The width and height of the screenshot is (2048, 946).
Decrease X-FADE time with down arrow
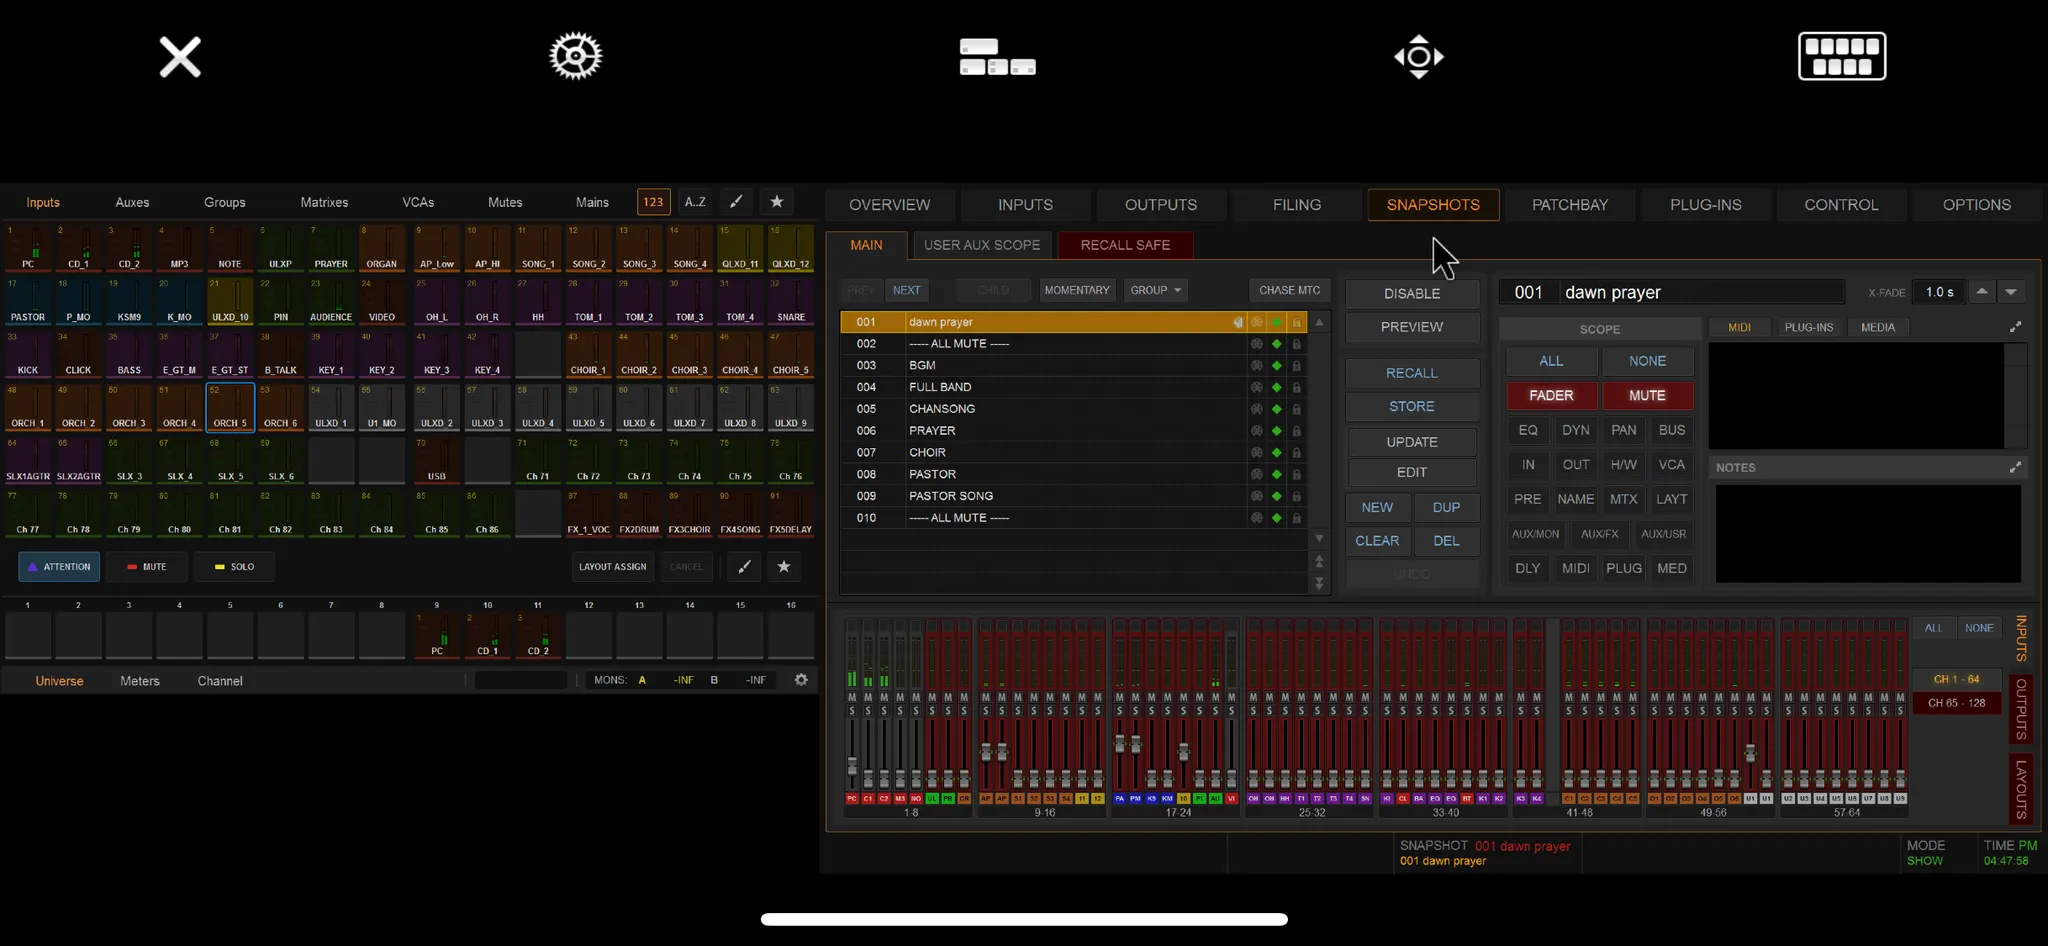[x=2010, y=292]
